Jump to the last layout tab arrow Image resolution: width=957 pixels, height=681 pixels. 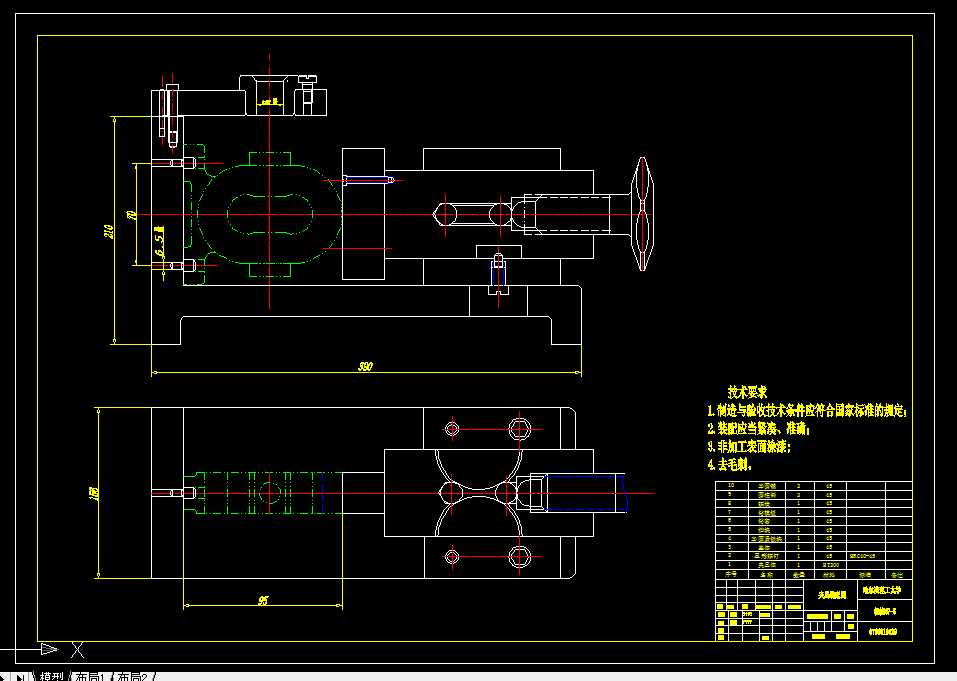pyautogui.click(x=21, y=677)
